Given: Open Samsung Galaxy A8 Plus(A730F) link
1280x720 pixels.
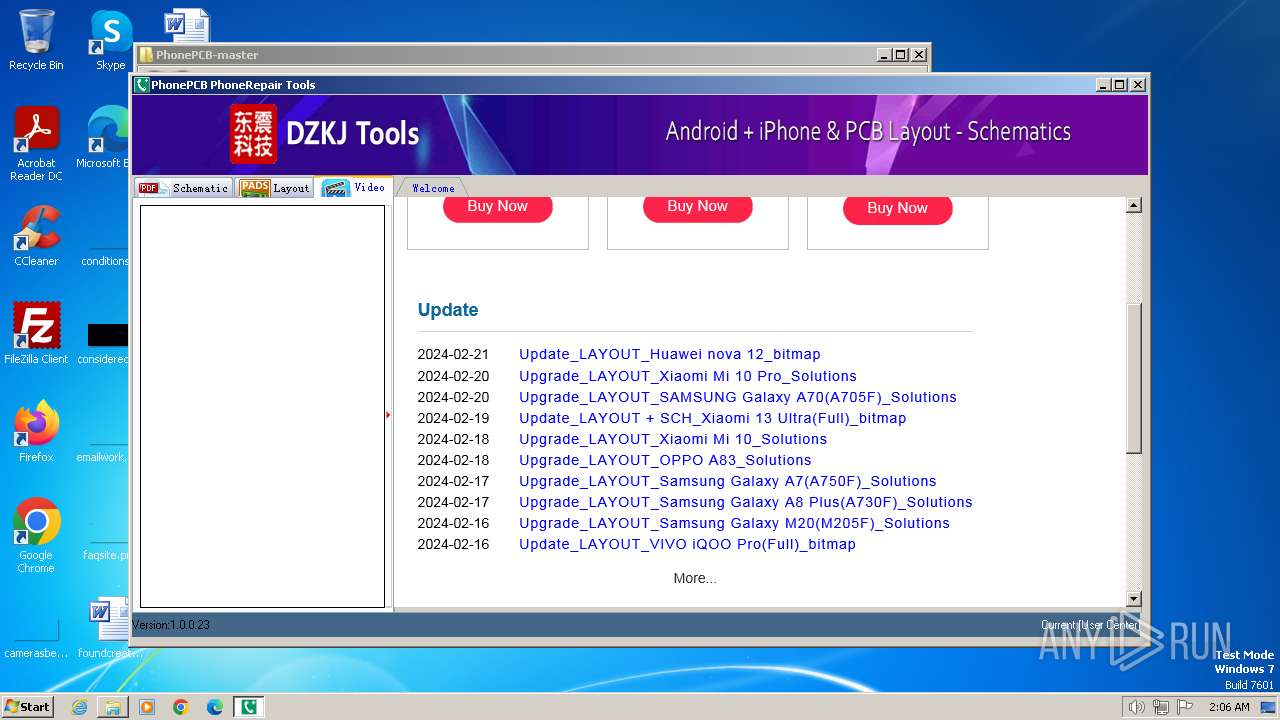Looking at the screenshot, I should pyautogui.click(x=746, y=502).
